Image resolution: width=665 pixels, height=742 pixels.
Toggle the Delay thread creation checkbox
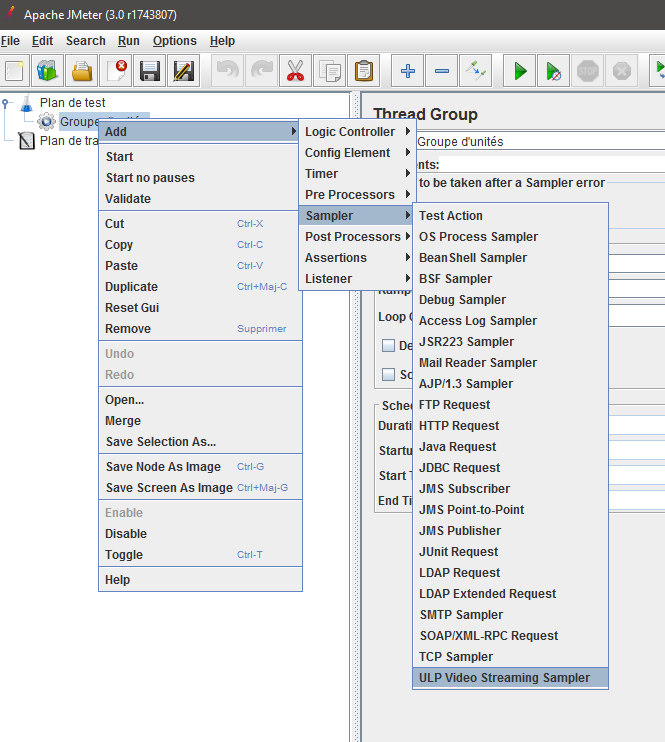pos(388,345)
